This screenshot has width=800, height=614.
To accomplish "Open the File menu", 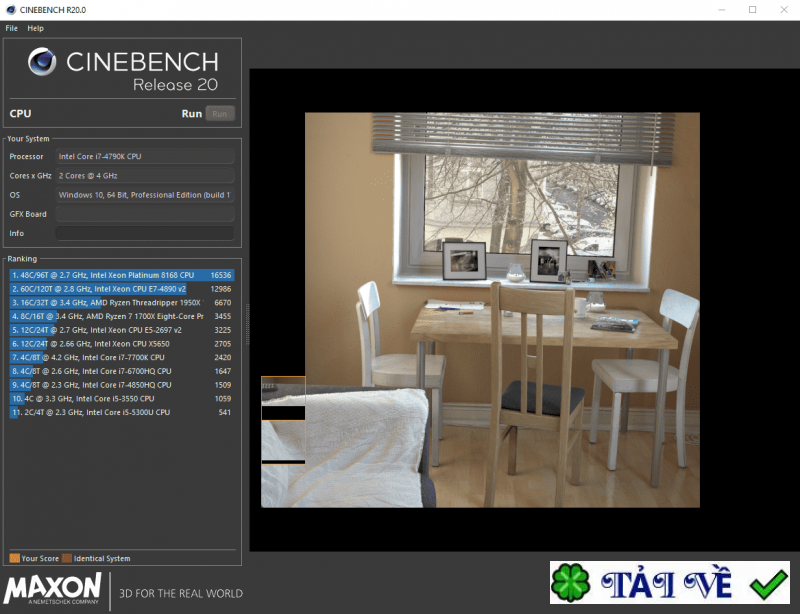I will (x=11, y=28).
